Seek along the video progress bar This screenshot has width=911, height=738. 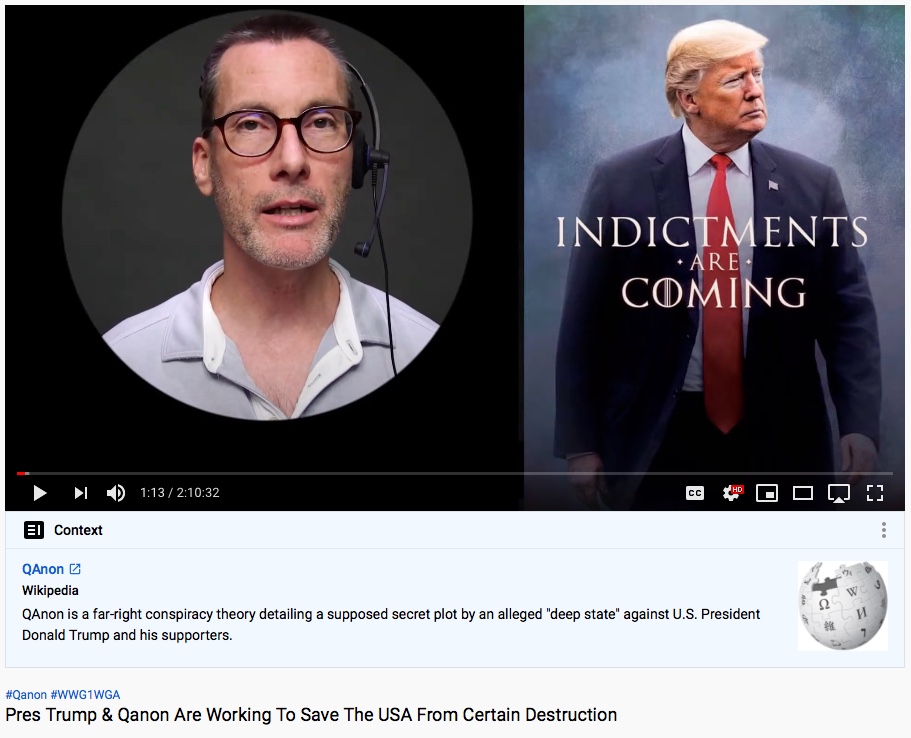pos(455,474)
